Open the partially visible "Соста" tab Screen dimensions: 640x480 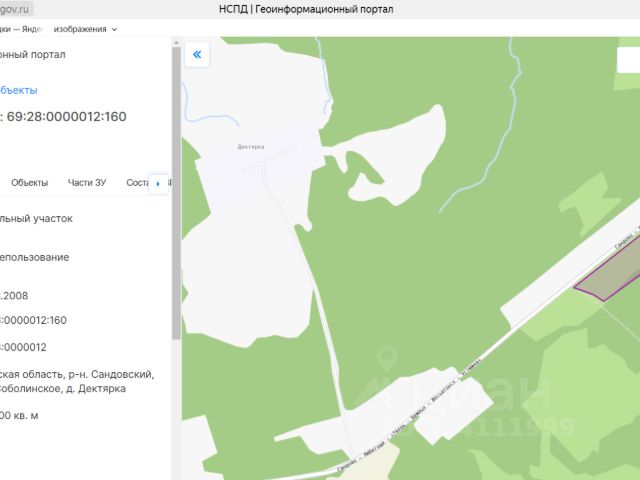[x=137, y=182]
